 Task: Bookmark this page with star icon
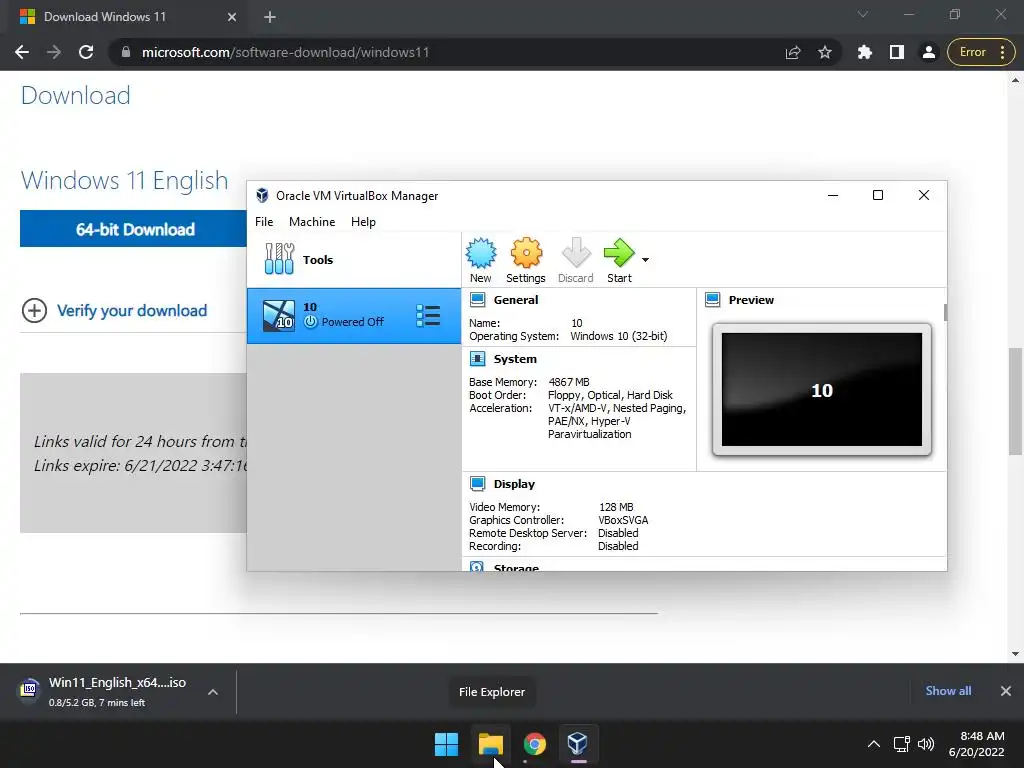pos(825,52)
